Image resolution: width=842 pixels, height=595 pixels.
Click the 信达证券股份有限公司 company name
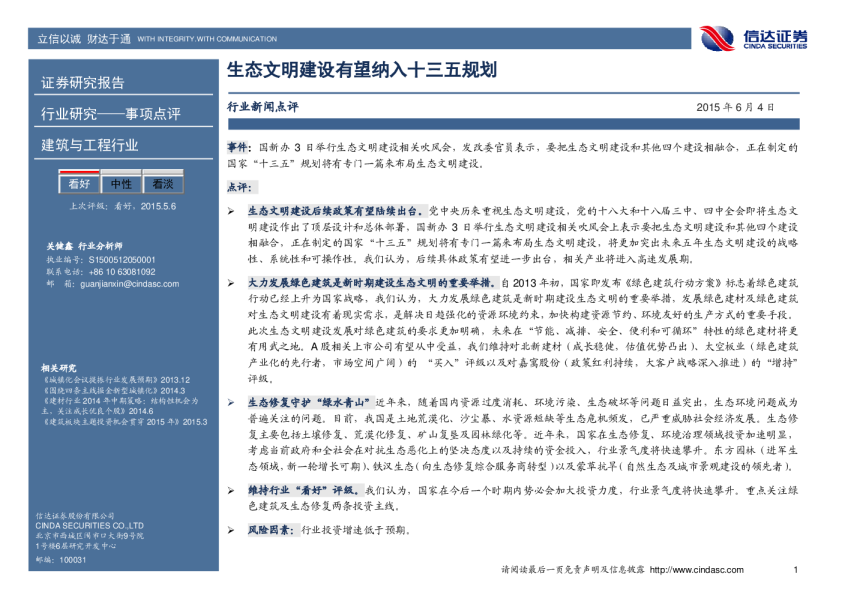(75, 516)
